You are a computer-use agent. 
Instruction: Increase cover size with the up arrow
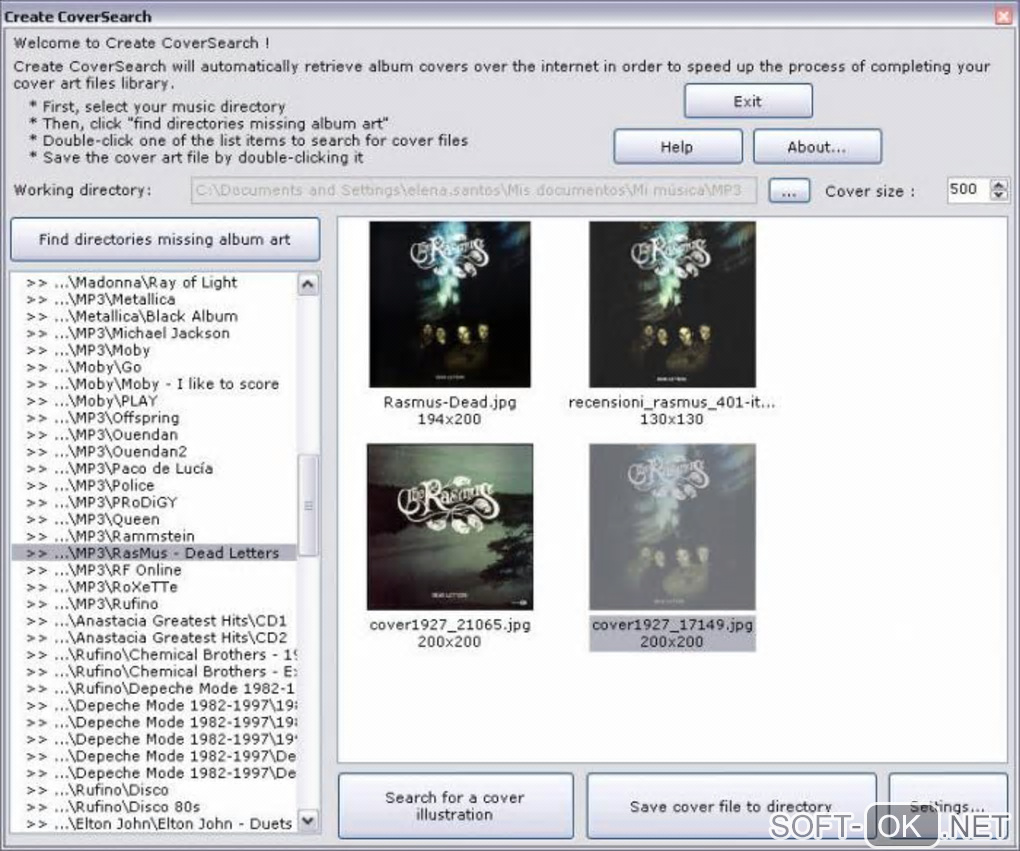click(x=999, y=185)
